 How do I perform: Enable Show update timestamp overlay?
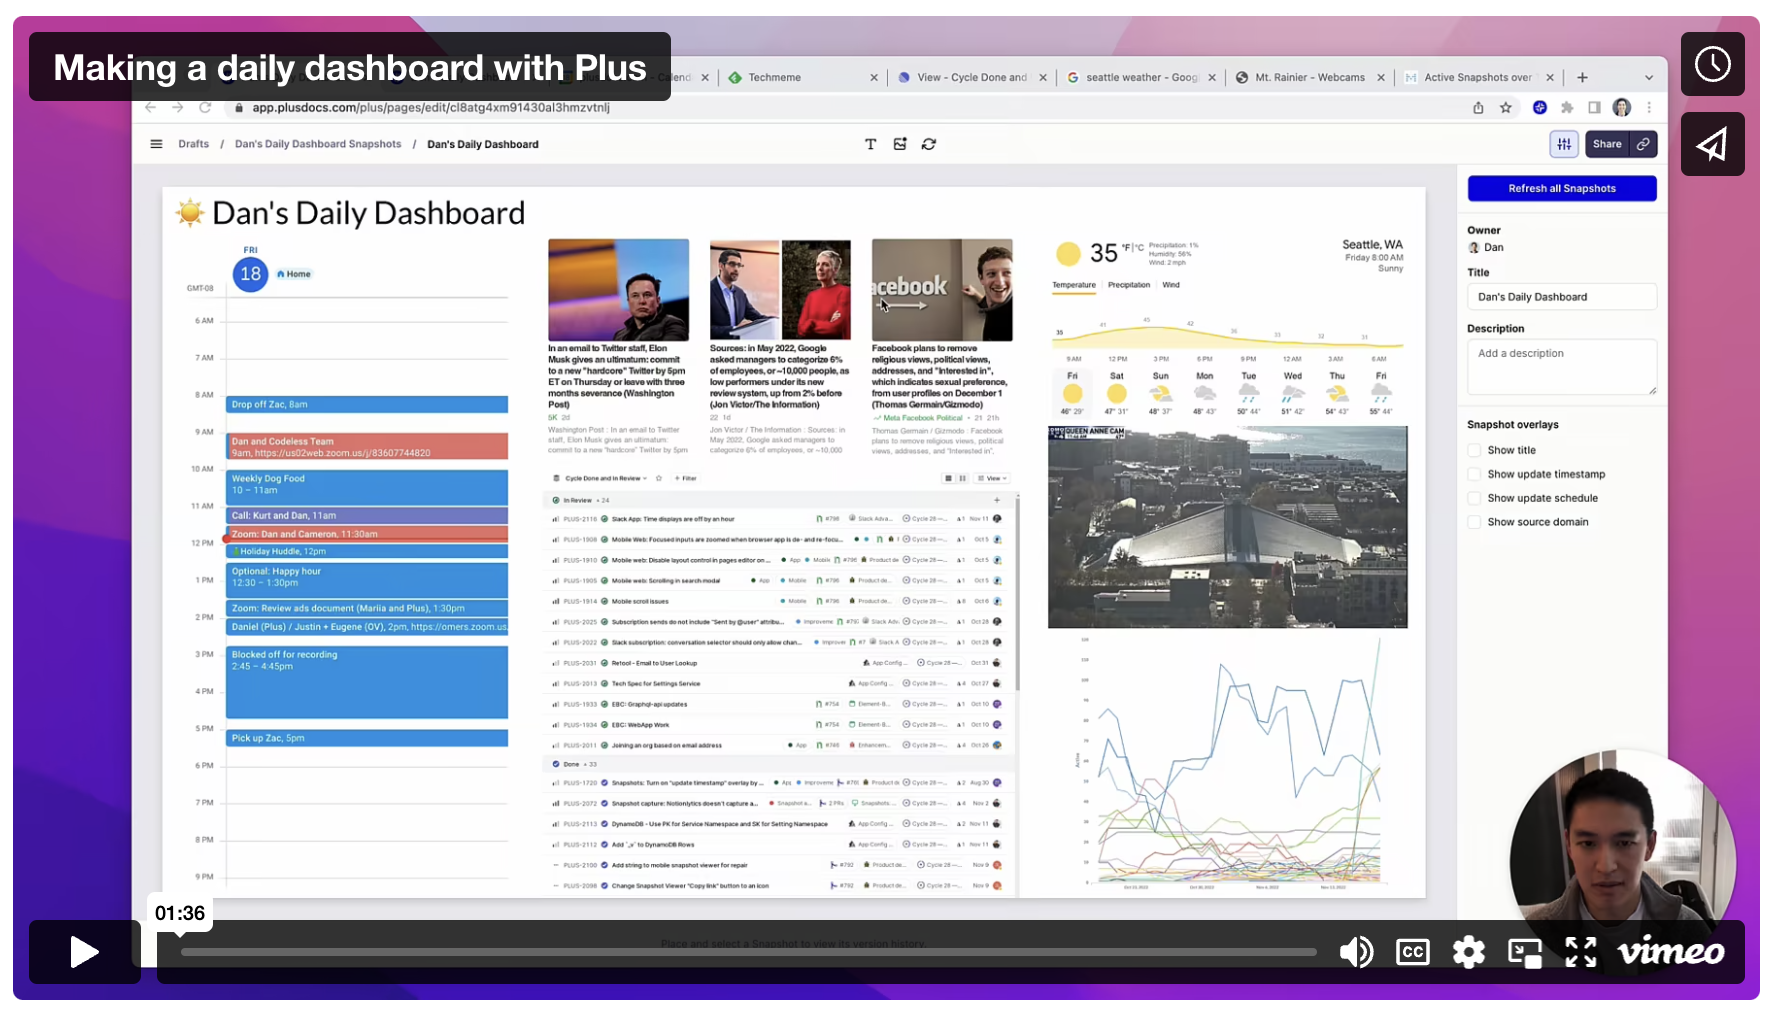point(1474,474)
